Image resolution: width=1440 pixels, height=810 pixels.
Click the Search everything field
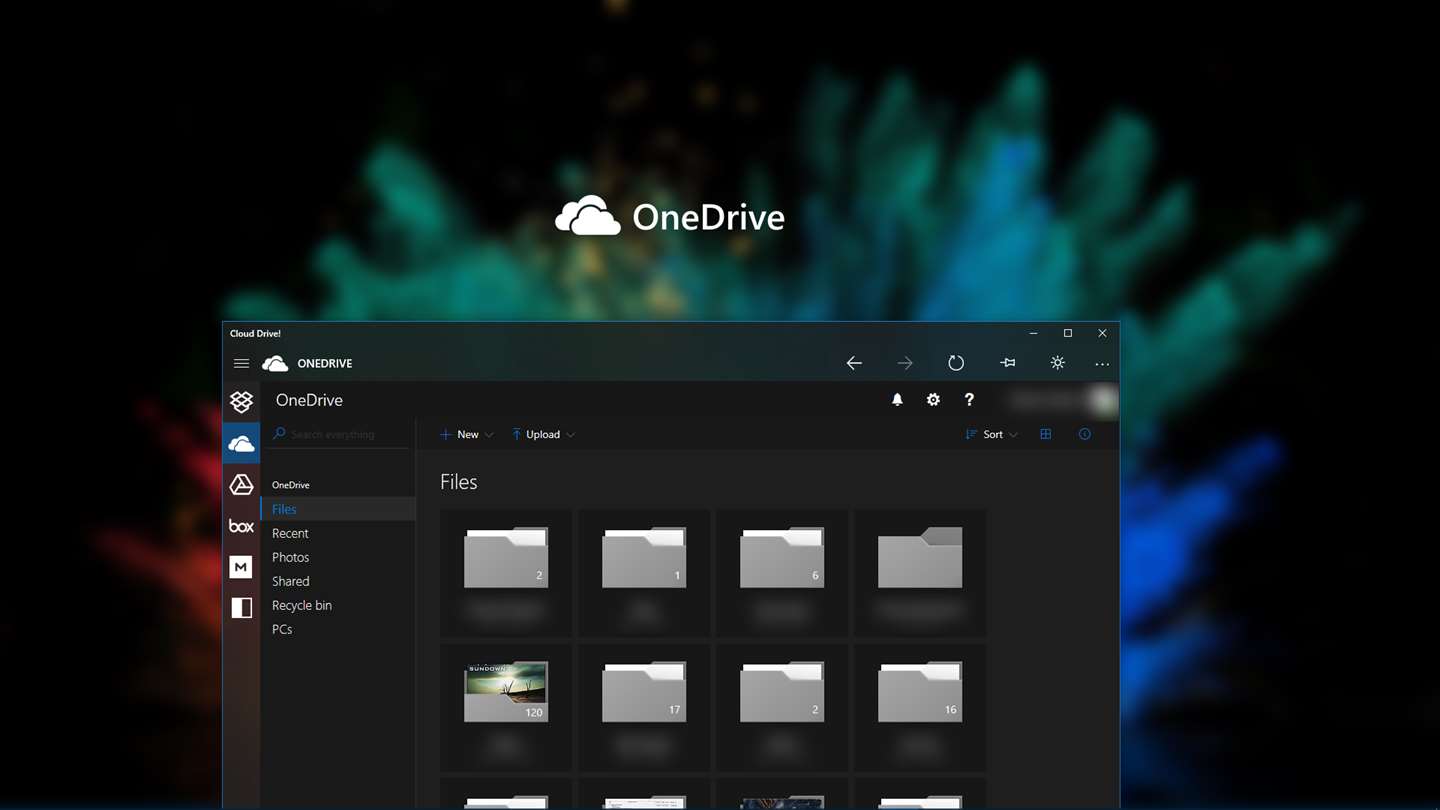340,434
